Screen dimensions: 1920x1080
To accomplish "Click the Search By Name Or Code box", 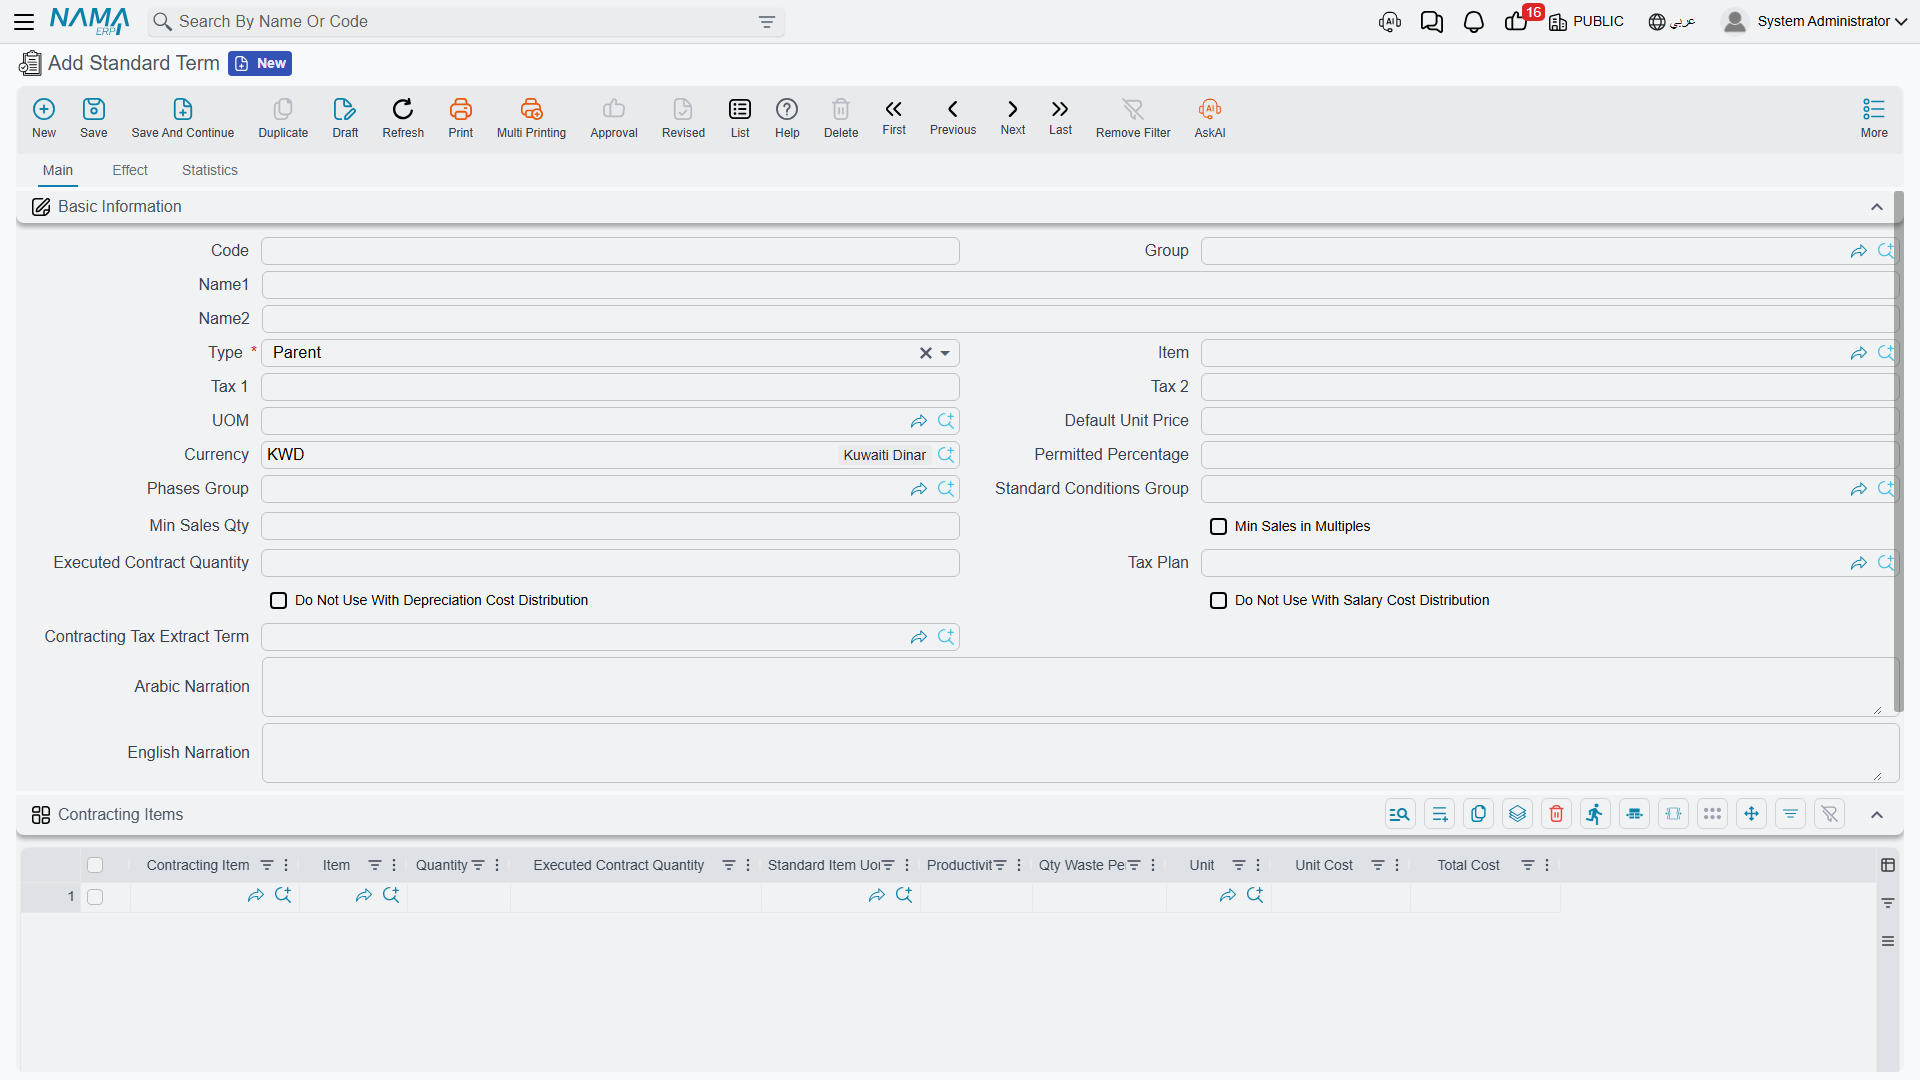I will tap(465, 22).
